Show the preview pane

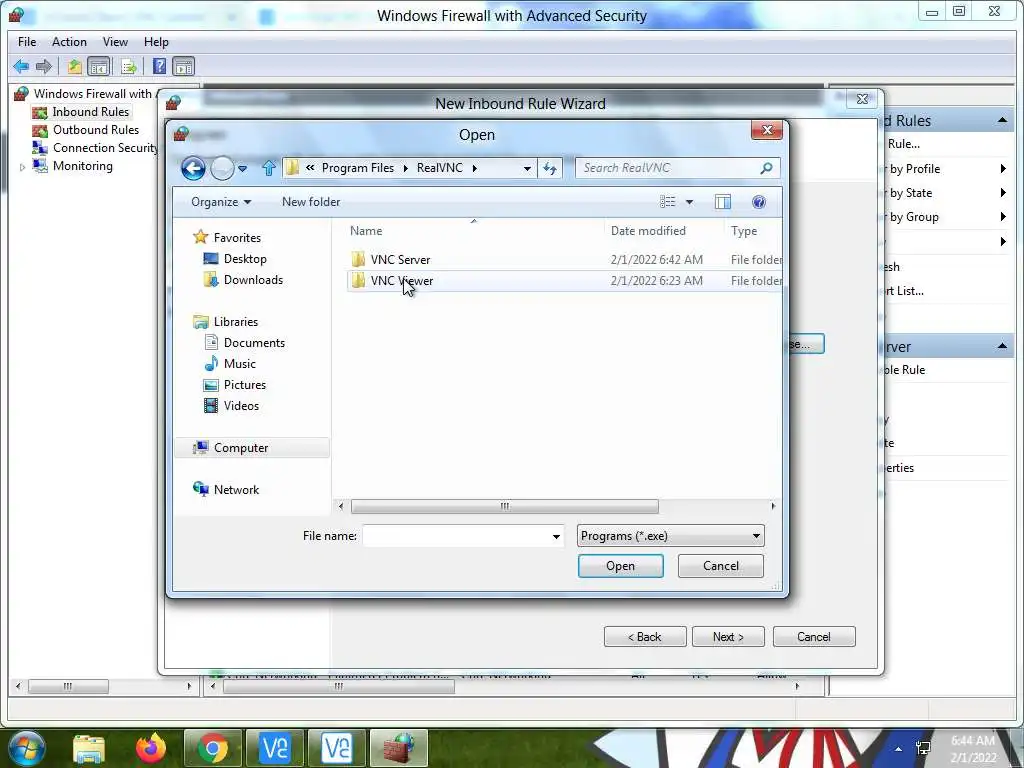click(x=722, y=202)
